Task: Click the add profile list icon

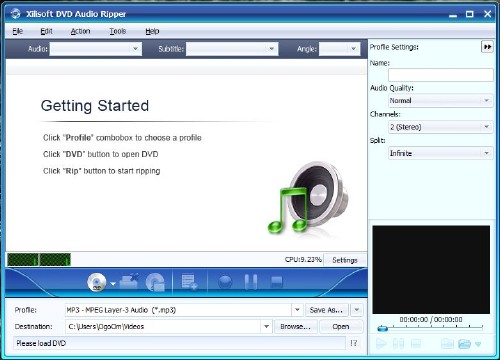Action: pyautogui.click(x=189, y=282)
